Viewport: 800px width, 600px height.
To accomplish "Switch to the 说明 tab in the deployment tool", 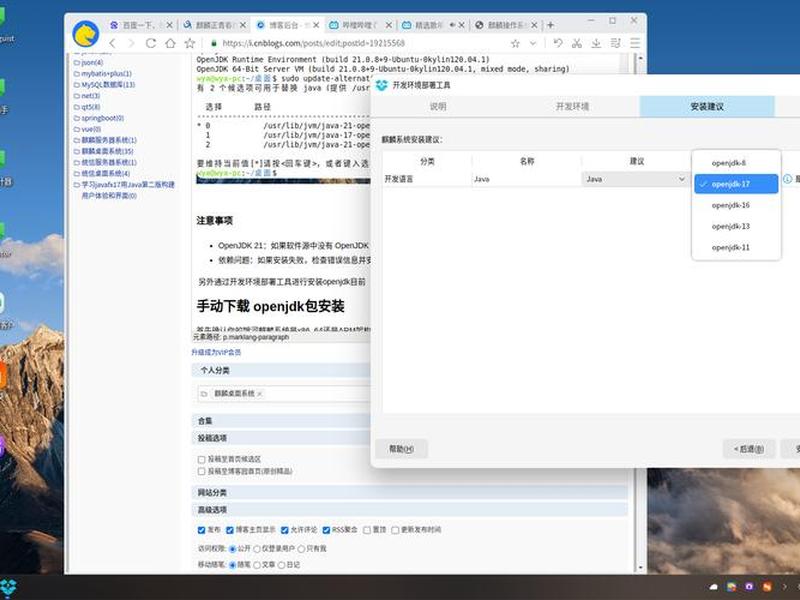I will click(x=438, y=107).
